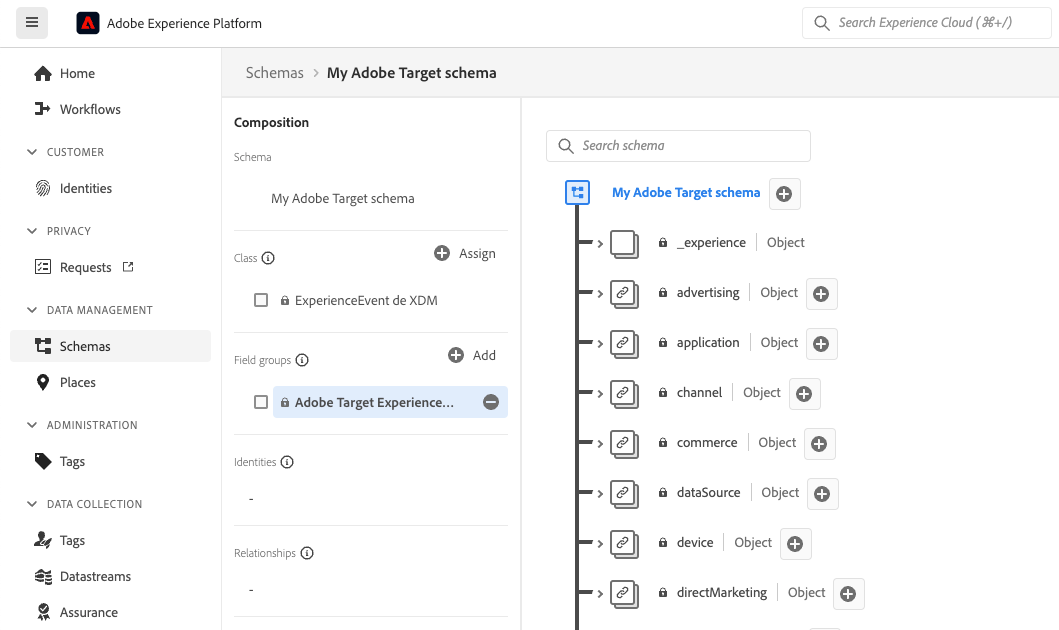Check the Adobe Target Experience field group checkbox

261,402
